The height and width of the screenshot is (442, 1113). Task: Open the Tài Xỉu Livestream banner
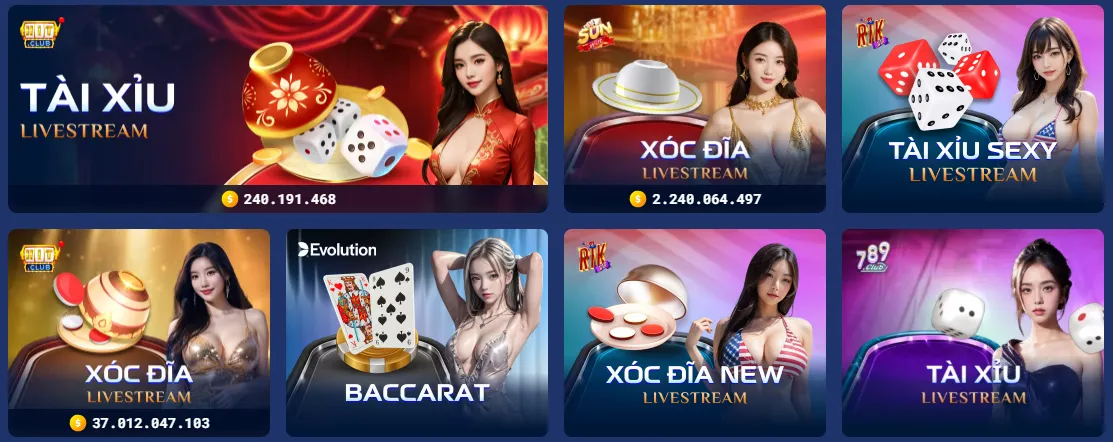coord(278,109)
